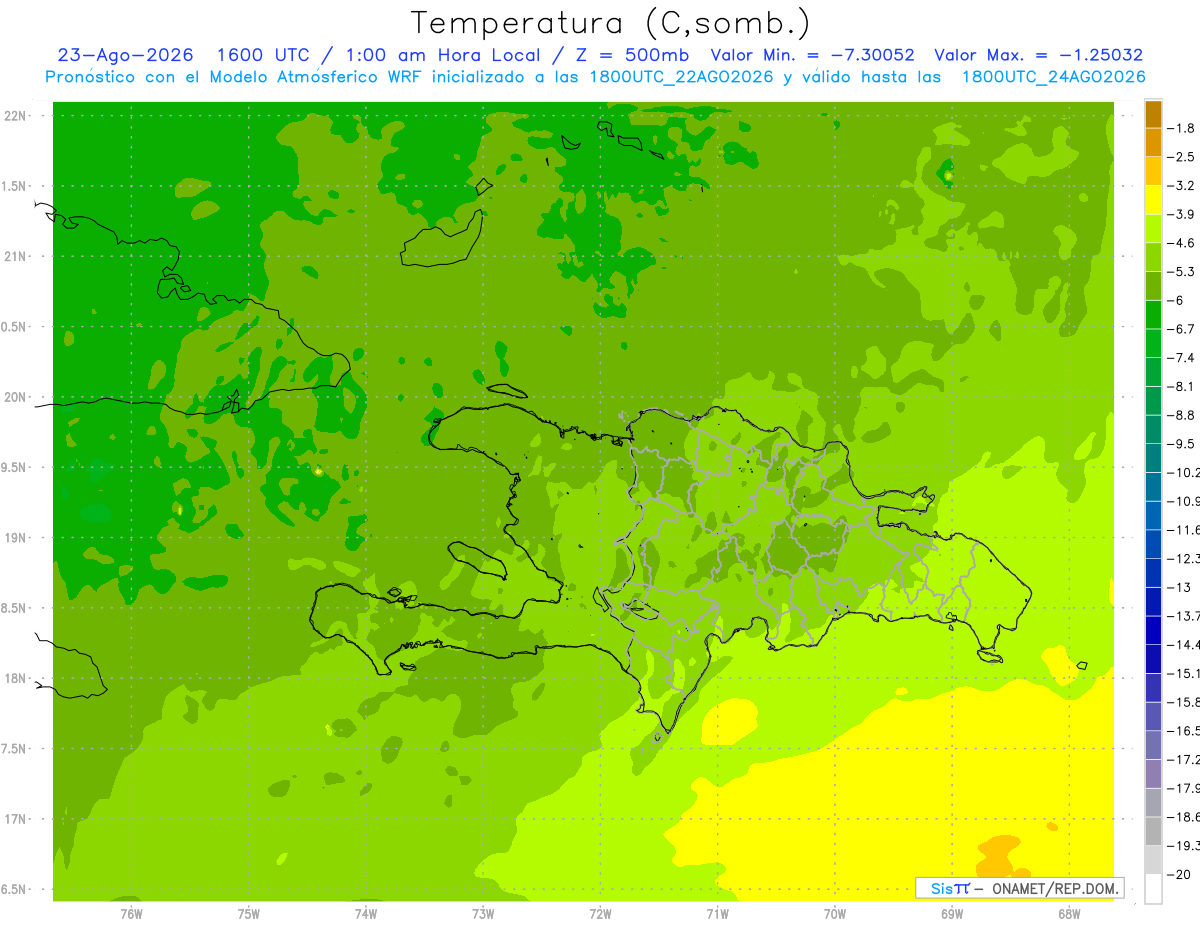The height and width of the screenshot is (927, 1200).
Task: Click the "70W" longitude label
Action: tap(835, 913)
